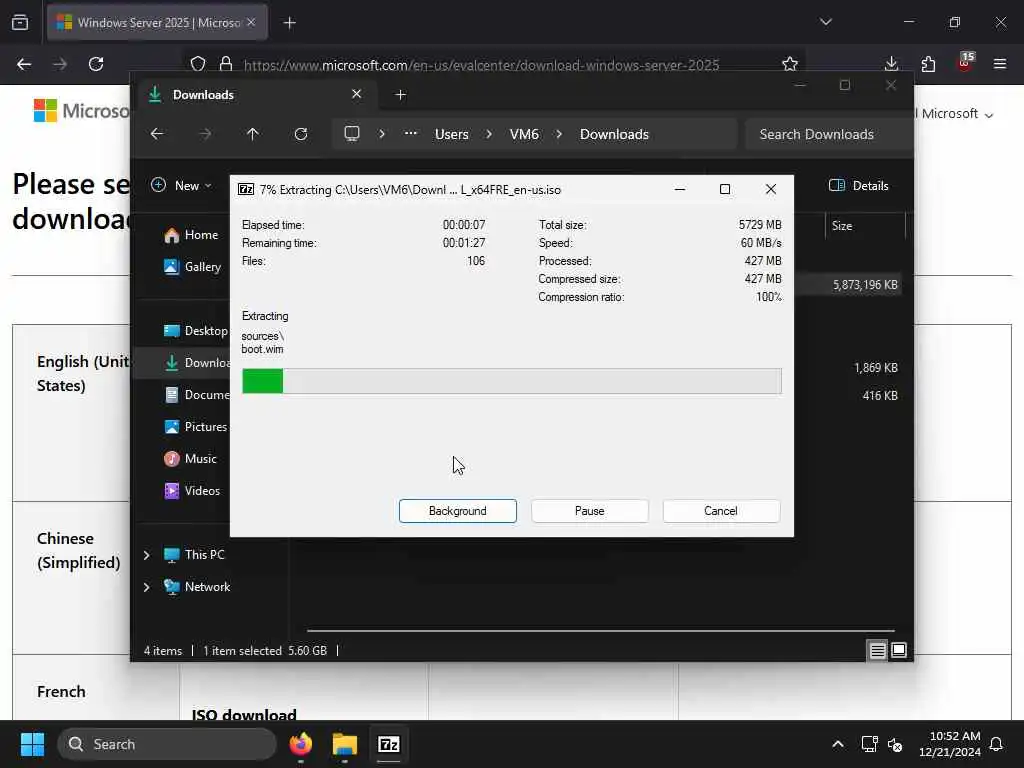Open a new Firefox tab
This screenshot has width=1024, height=768.
(289, 23)
